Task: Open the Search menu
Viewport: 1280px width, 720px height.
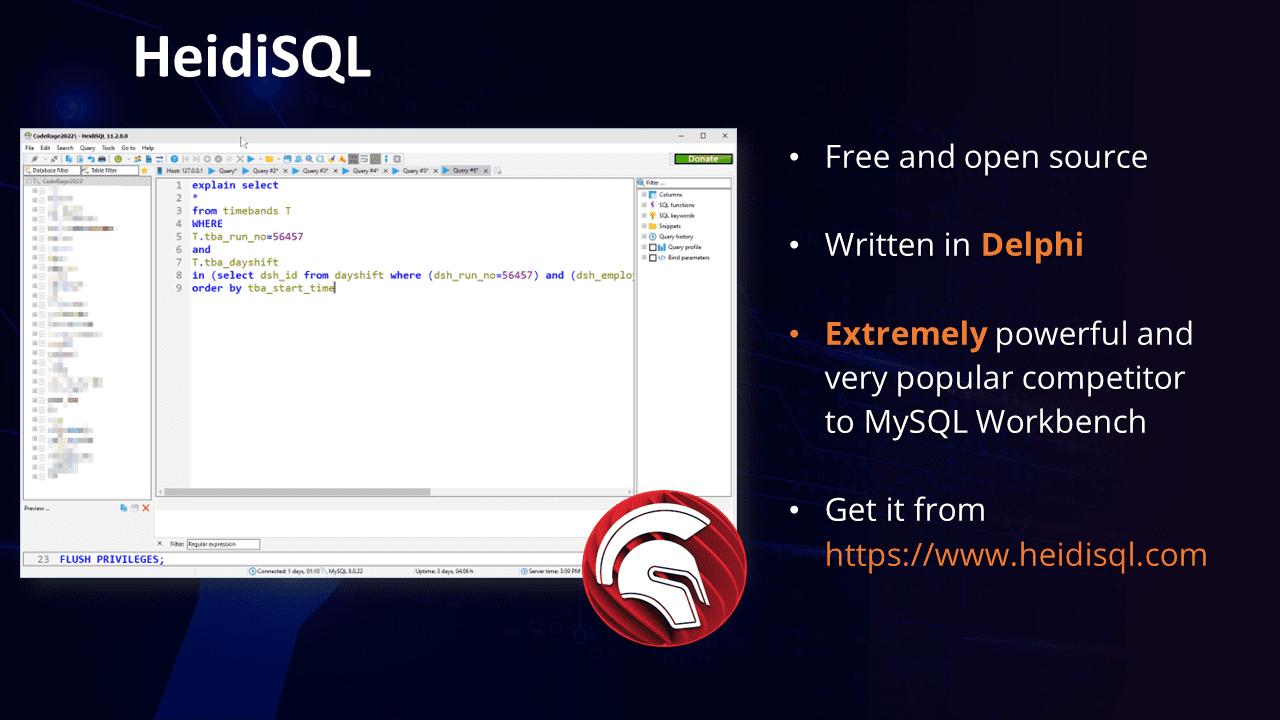Action: 65,148
